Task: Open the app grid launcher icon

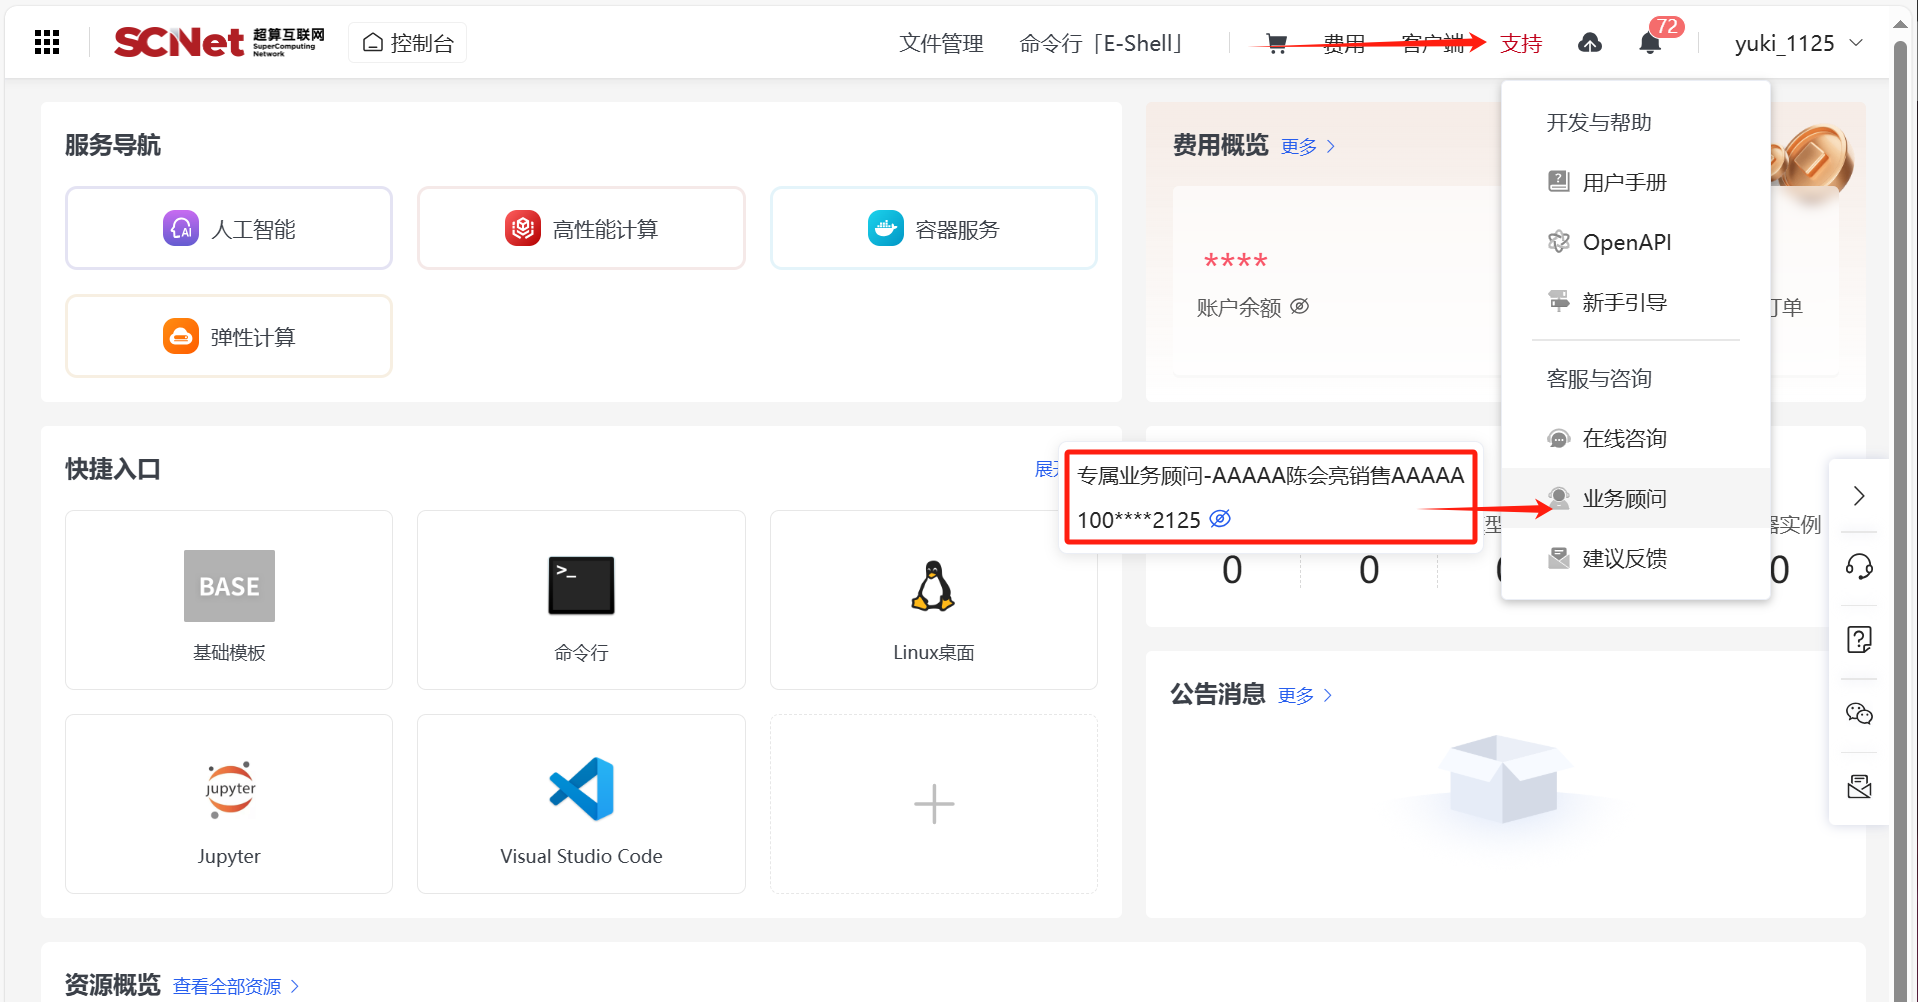Action: pyautogui.click(x=47, y=42)
